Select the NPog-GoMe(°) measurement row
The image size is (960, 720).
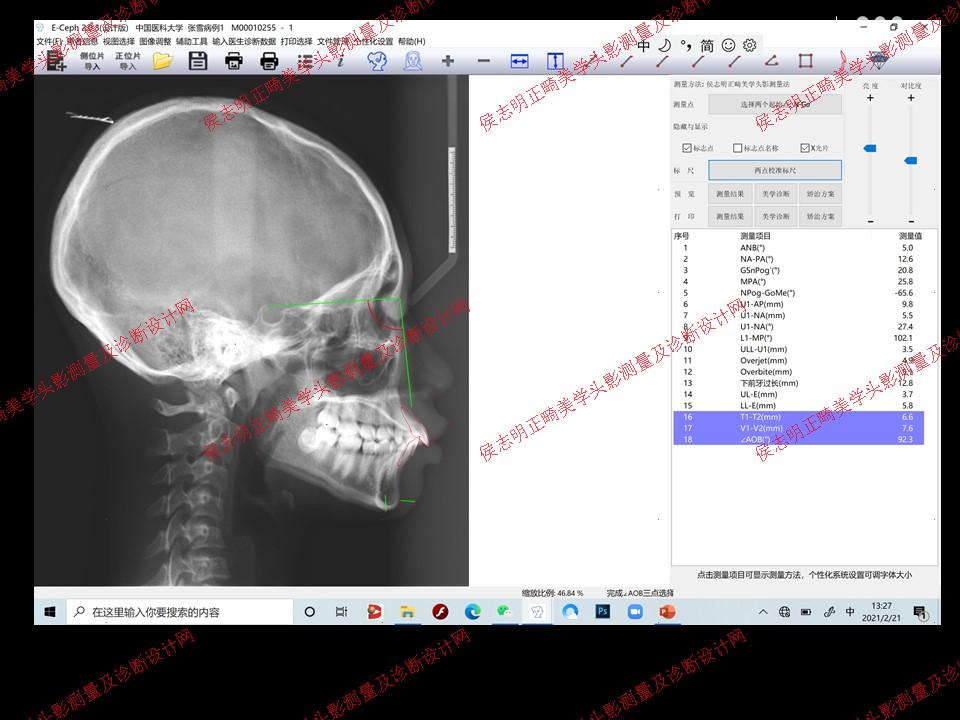798,293
